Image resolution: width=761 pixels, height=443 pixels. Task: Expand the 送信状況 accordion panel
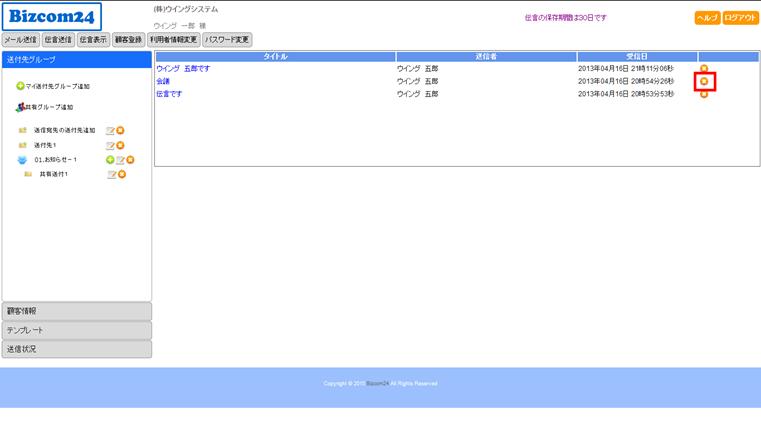(76, 349)
